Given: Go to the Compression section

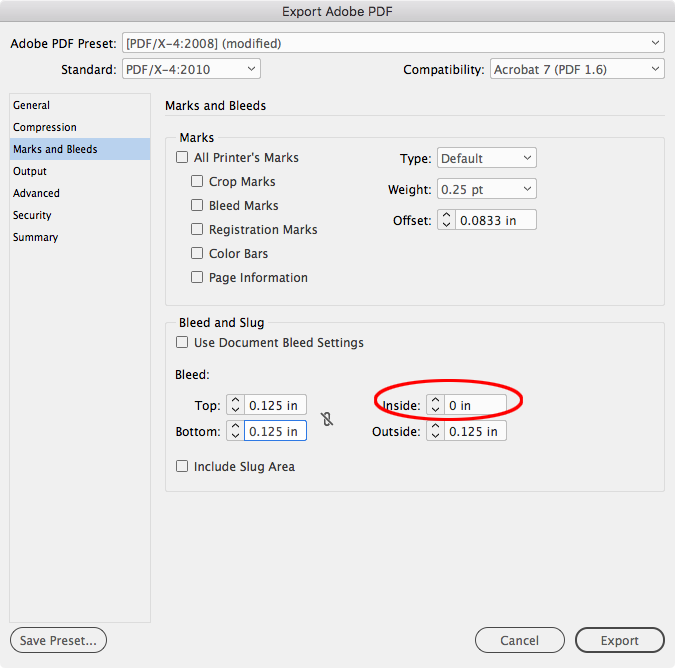Looking at the screenshot, I should click(80, 127).
